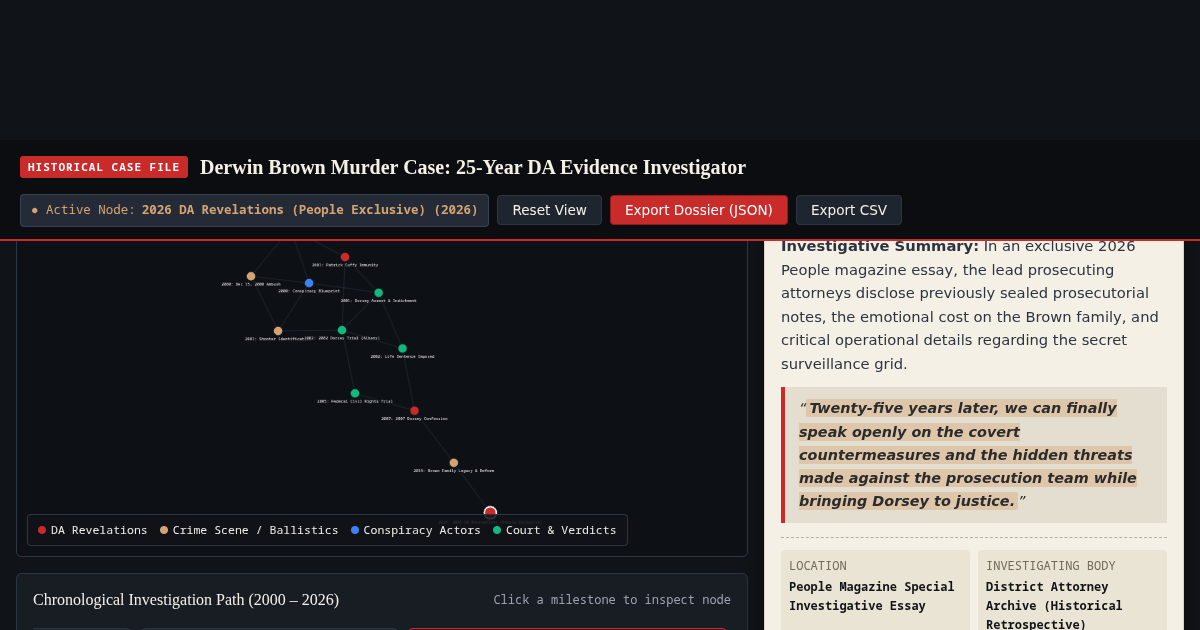Click the Court & Verdicts legend entry
This screenshot has width=1200, height=630.
(x=555, y=530)
